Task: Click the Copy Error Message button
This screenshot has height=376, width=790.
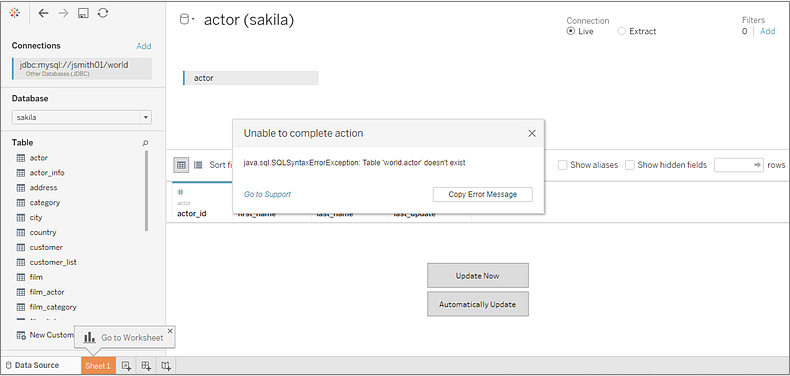Action: [482, 195]
